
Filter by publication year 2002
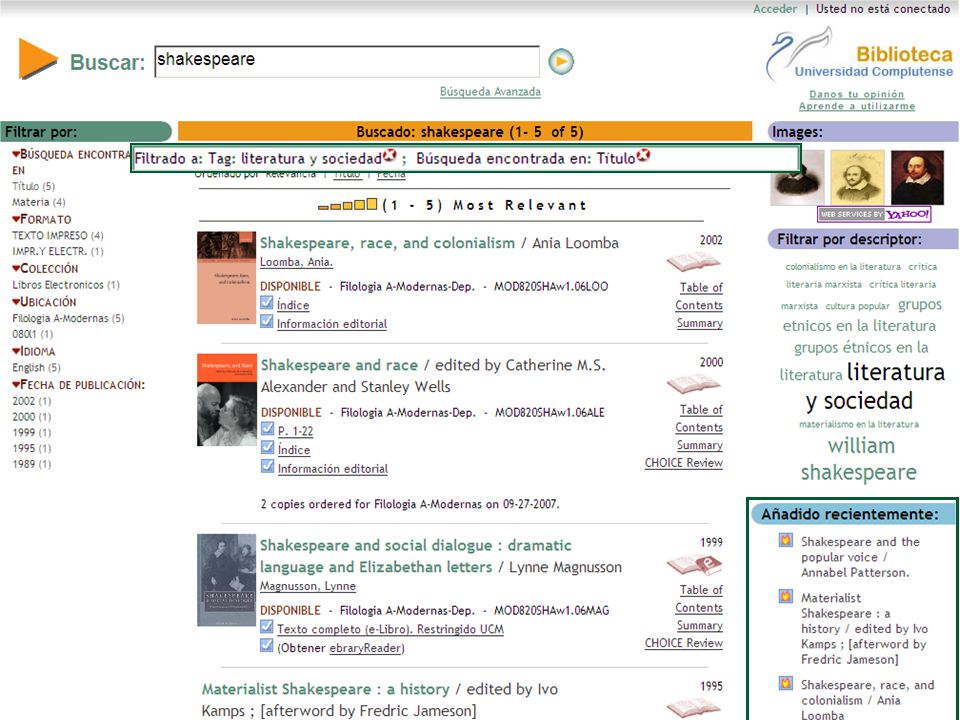click(32, 401)
